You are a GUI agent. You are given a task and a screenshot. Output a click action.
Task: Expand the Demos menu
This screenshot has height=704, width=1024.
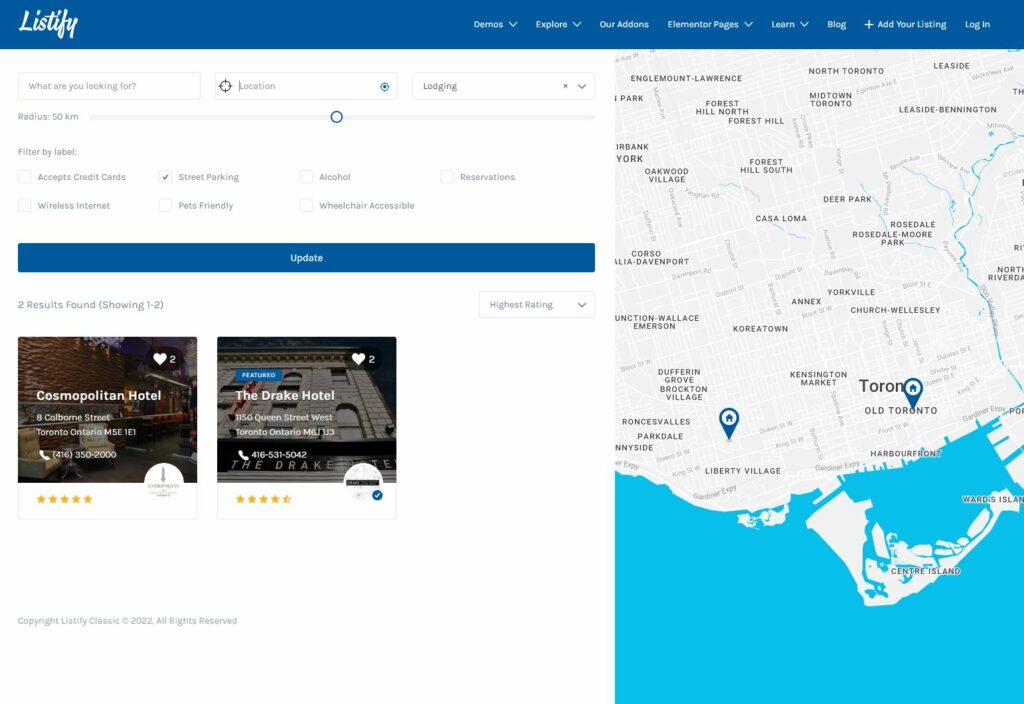[x=495, y=25]
